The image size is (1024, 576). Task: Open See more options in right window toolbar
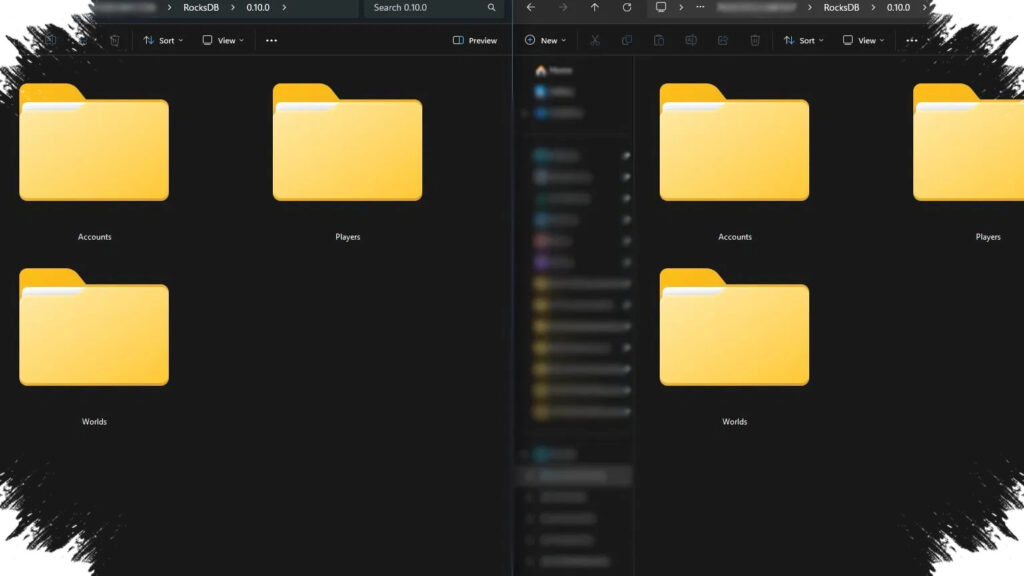point(912,40)
